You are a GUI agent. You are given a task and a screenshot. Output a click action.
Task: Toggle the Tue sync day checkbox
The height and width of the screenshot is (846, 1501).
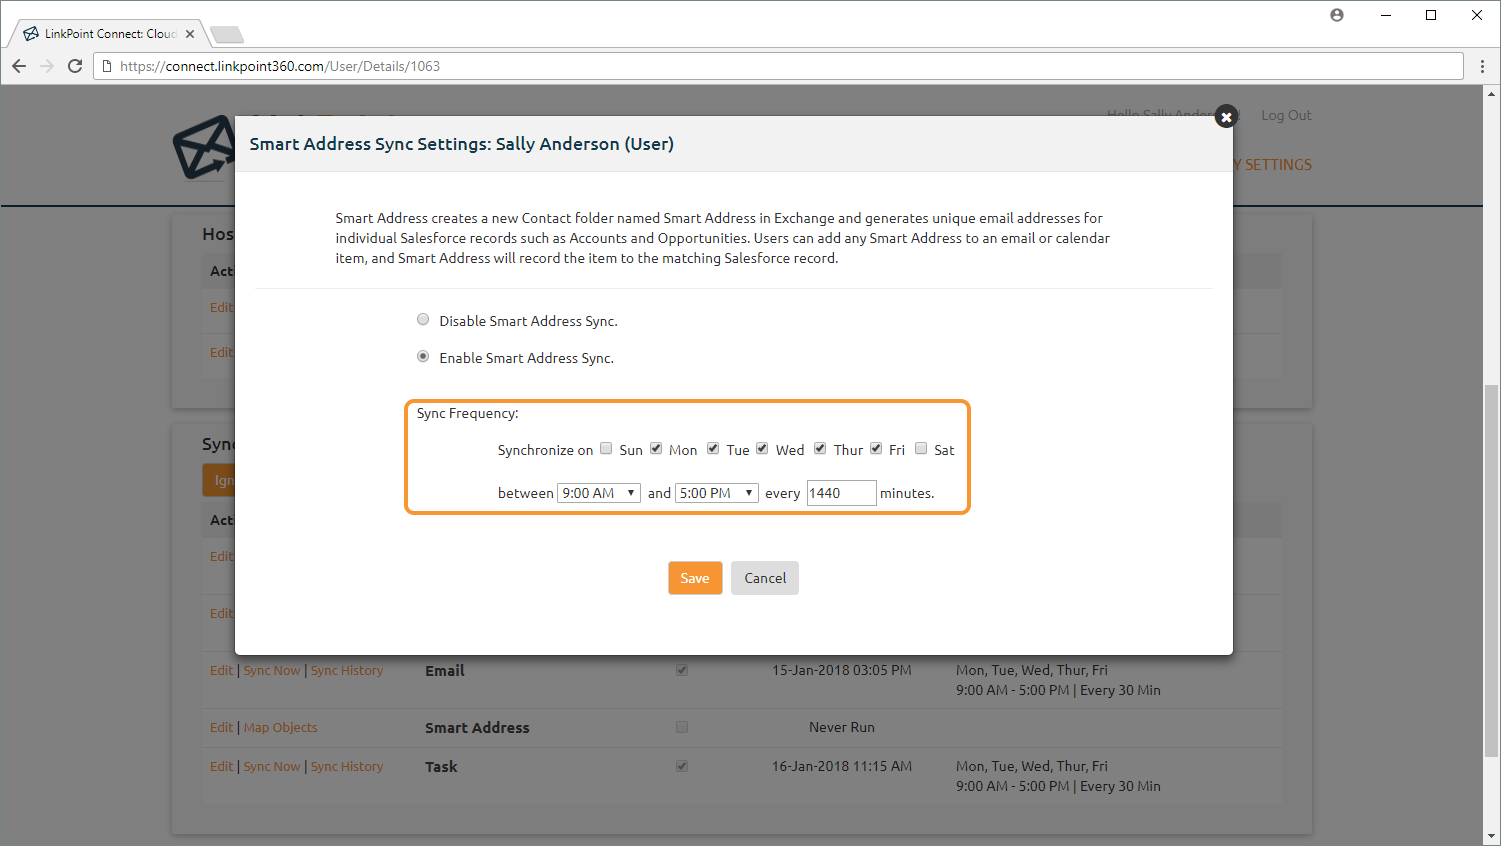[713, 448]
